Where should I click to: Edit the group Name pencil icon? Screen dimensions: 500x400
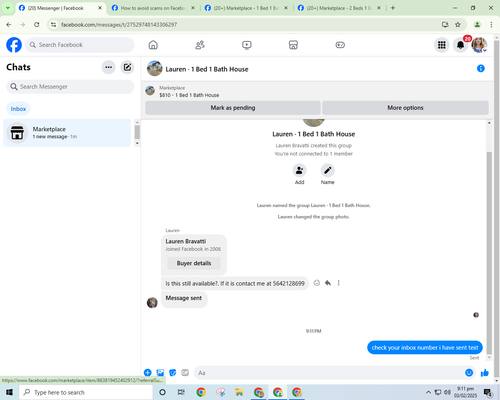[x=328, y=170]
